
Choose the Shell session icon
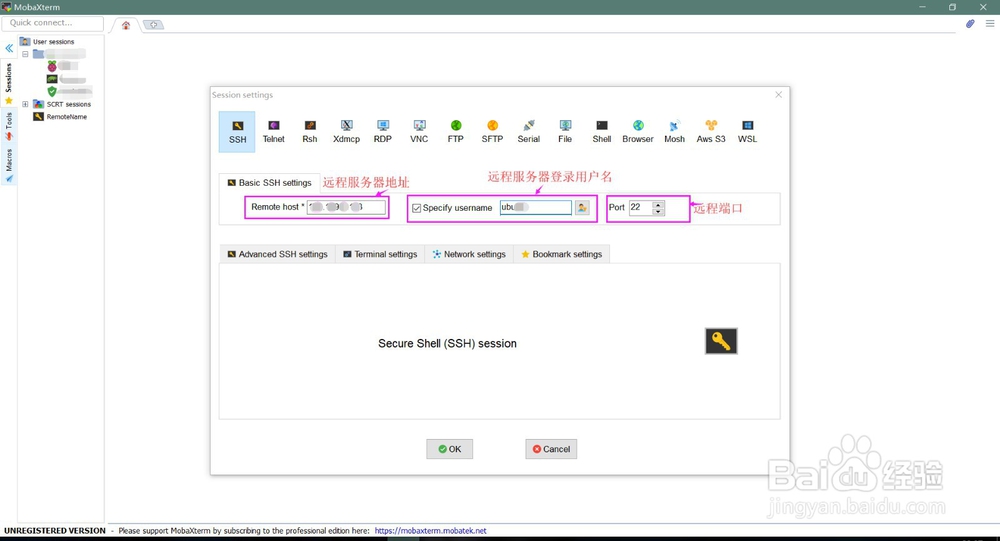click(x=601, y=131)
